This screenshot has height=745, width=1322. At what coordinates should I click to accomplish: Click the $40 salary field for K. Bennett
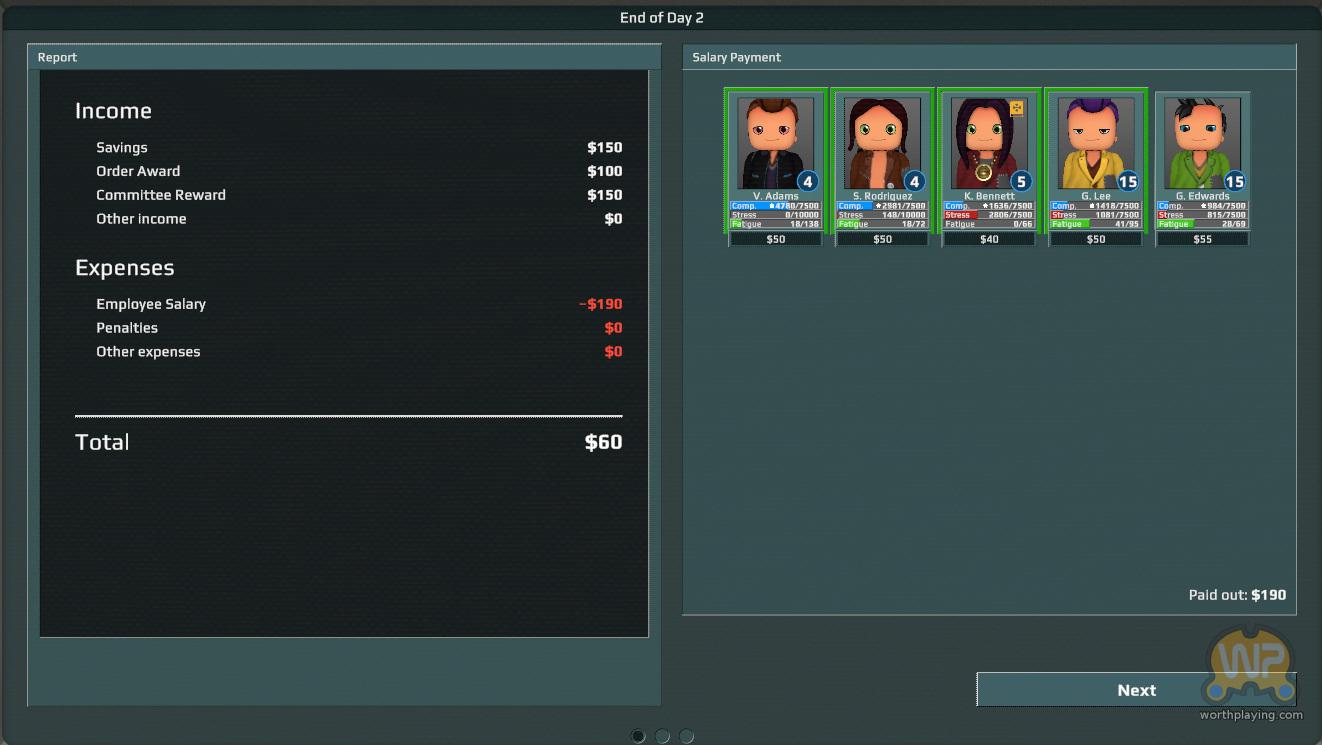[x=989, y=240]
